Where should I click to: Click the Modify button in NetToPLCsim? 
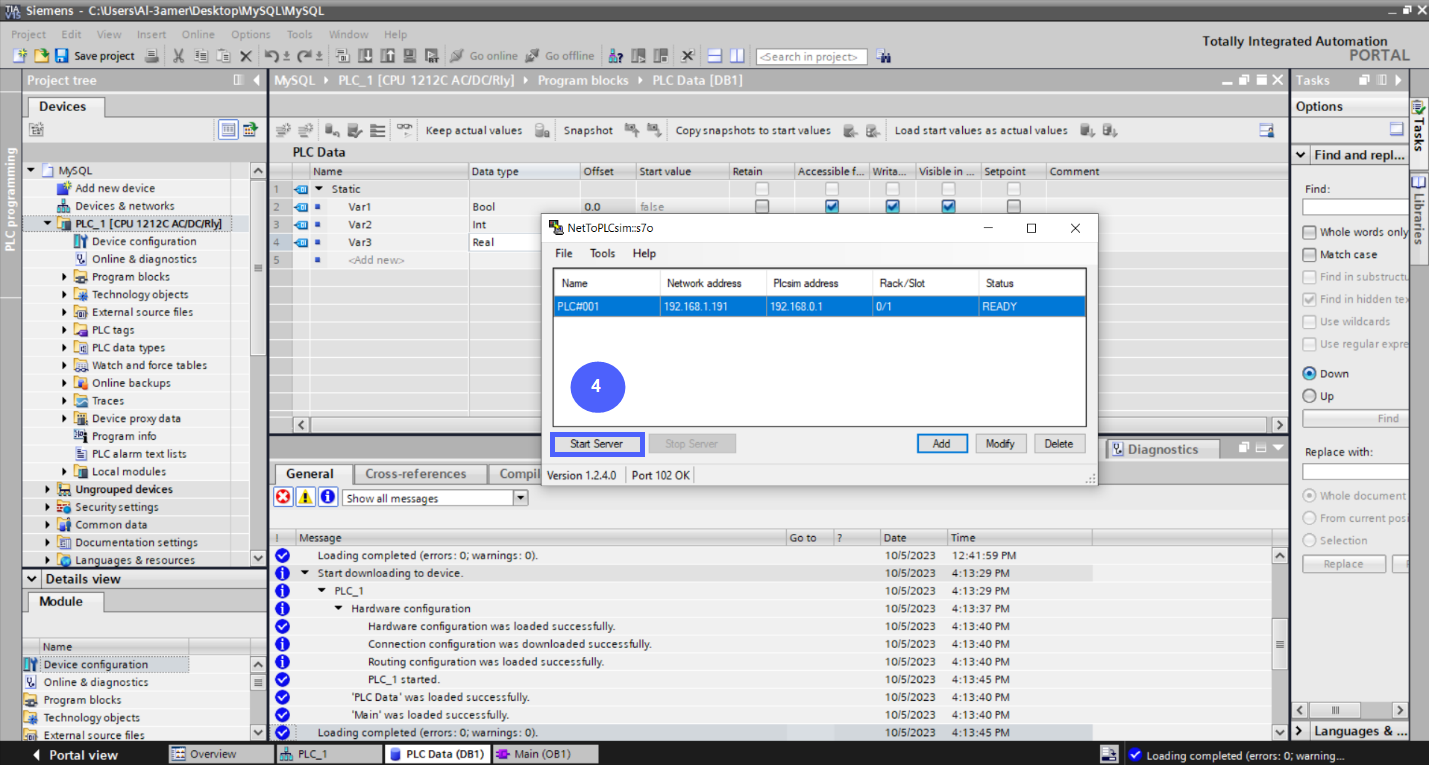1000,443
